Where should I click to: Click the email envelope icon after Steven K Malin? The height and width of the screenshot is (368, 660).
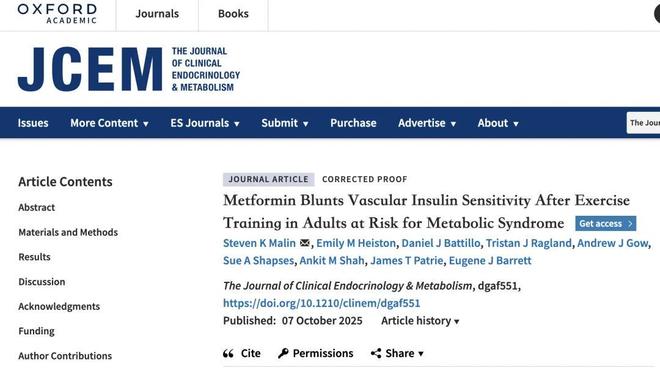coord(305,243)
